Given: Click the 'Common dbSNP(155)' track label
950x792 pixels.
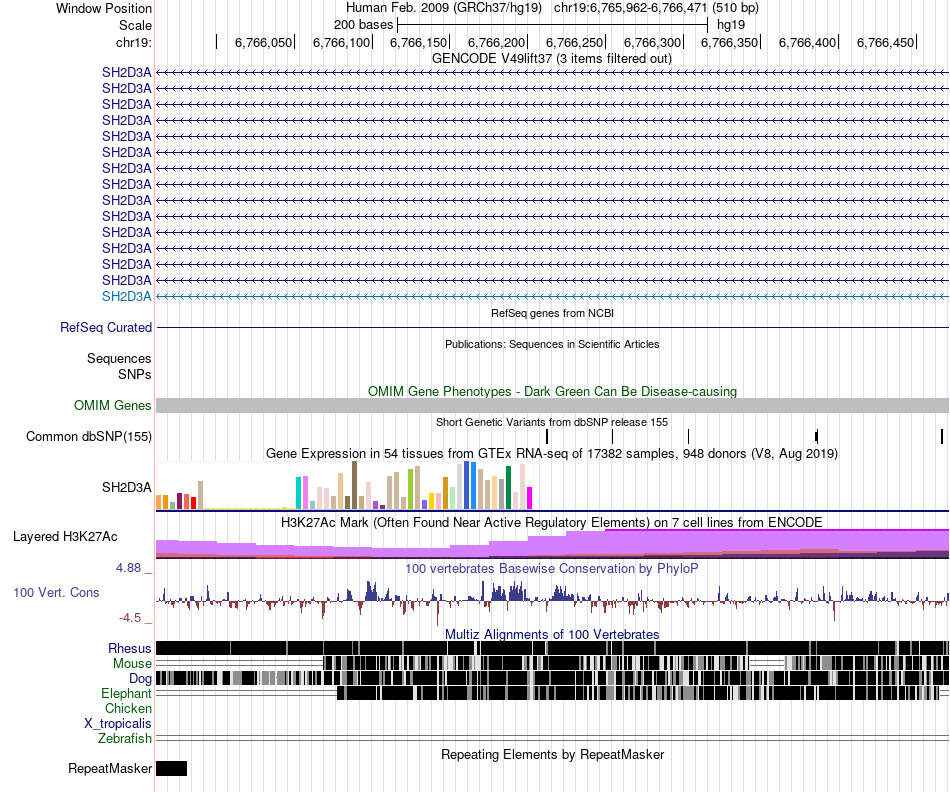Looking at the screenshot, I should pyautogui.click(x=89, y=436).
